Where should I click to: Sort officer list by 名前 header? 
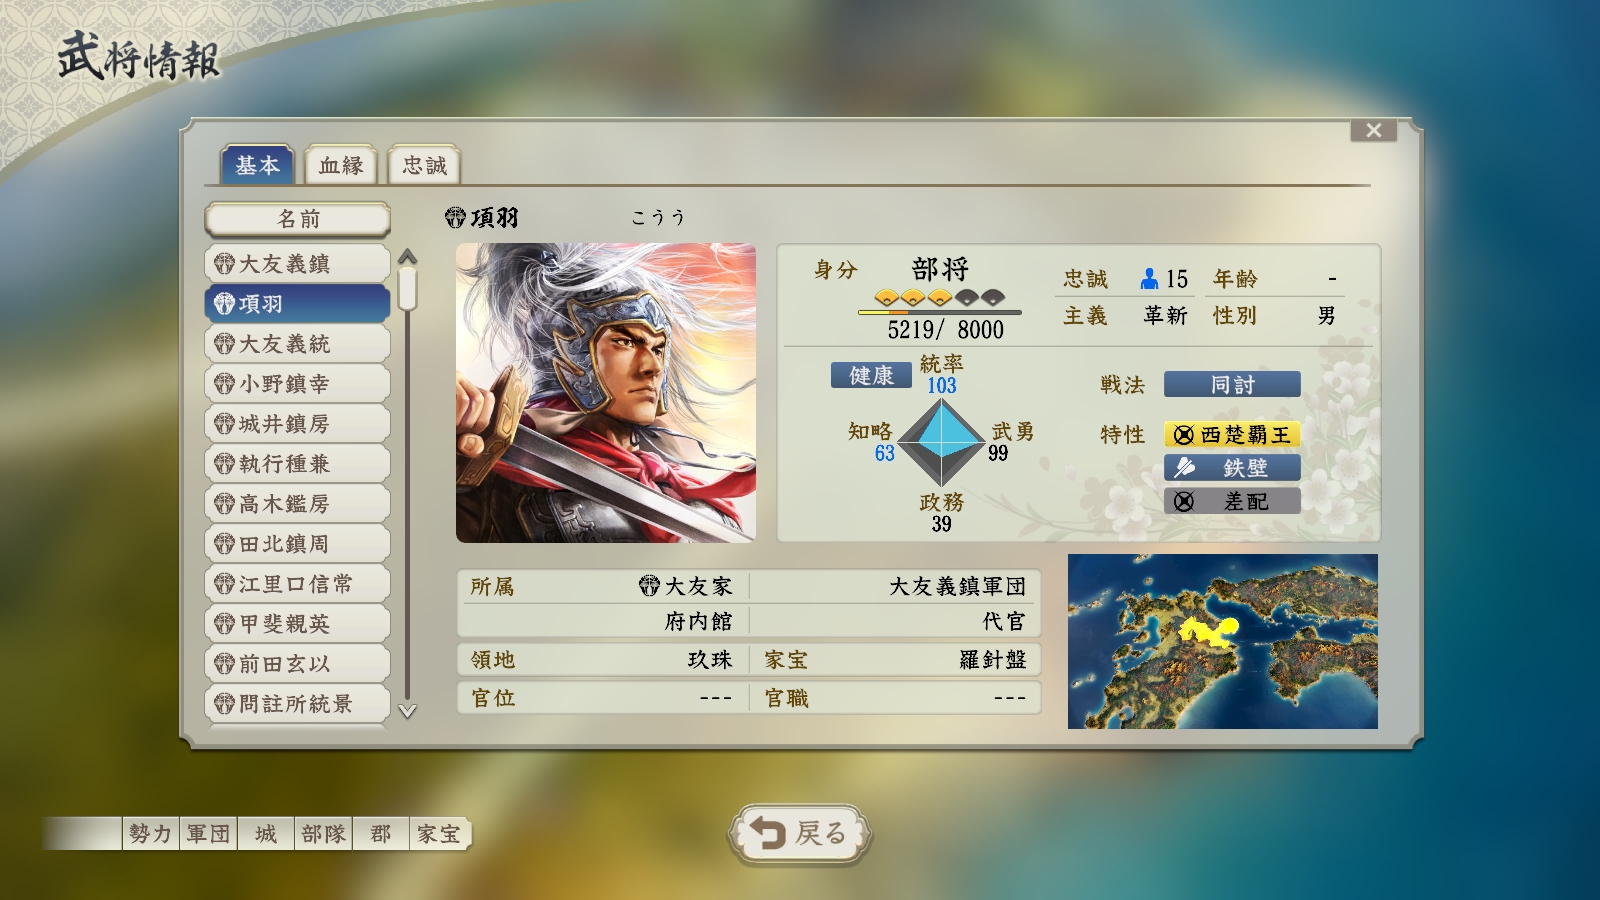point(297,219)
